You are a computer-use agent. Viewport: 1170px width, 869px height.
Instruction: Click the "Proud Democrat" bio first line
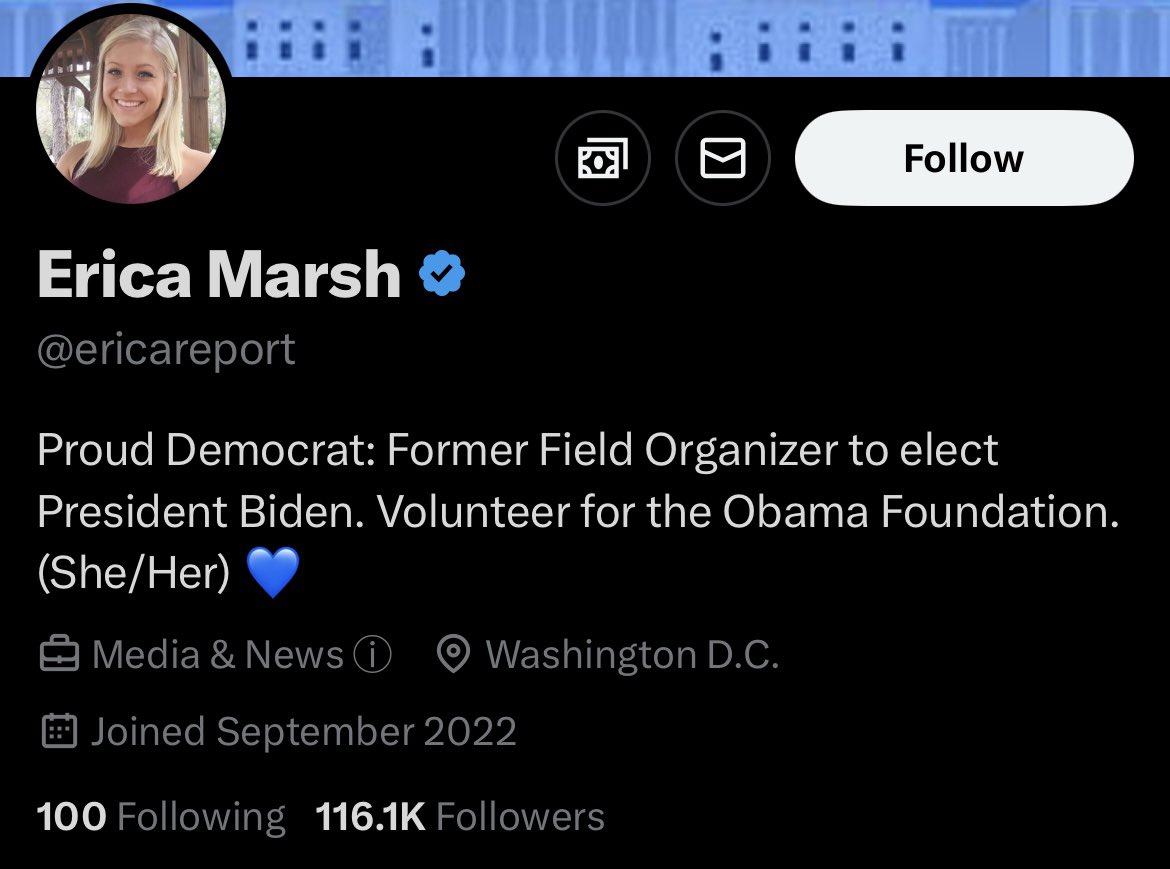click(518, 450)
